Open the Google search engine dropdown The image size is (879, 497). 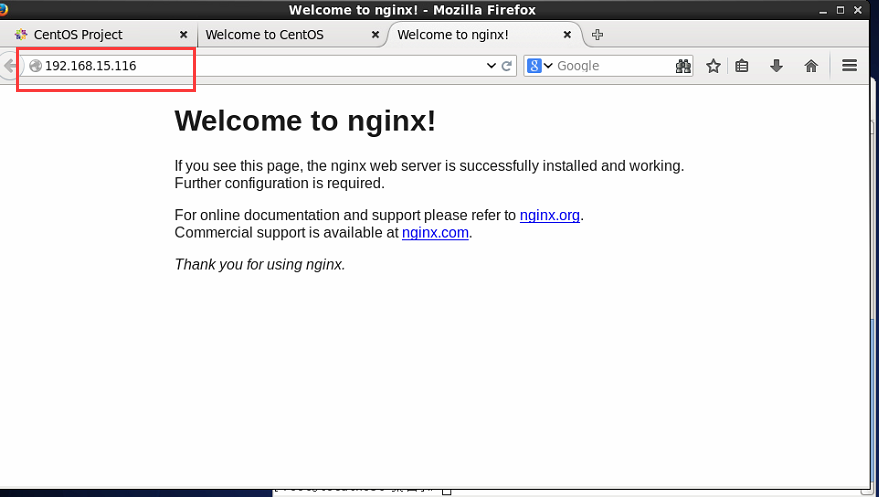pos(540,66)
